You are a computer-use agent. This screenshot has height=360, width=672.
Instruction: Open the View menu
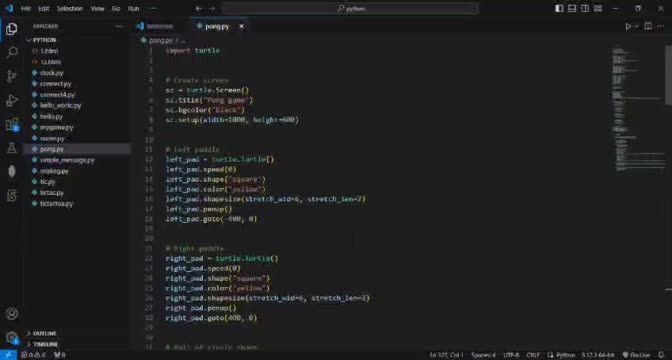coord(97,9)
